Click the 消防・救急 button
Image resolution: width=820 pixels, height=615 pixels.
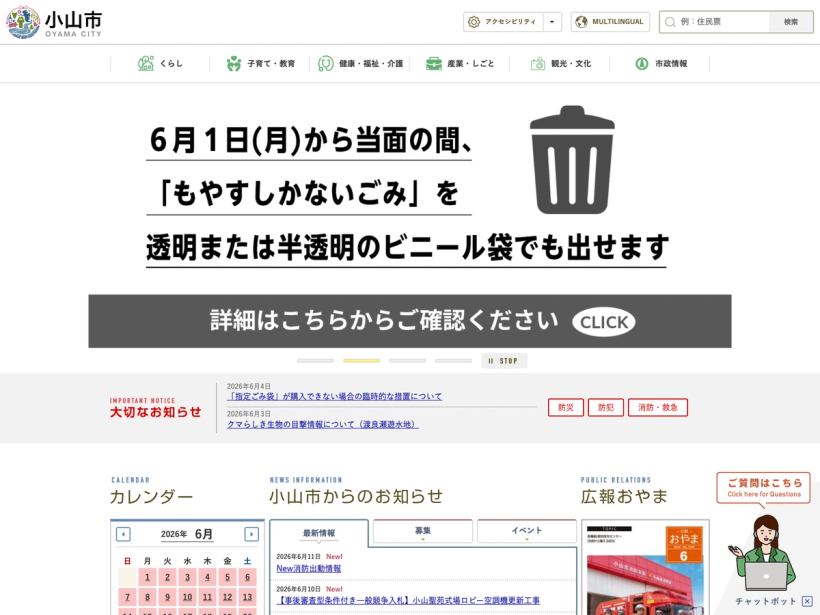(x=658, y=407)
